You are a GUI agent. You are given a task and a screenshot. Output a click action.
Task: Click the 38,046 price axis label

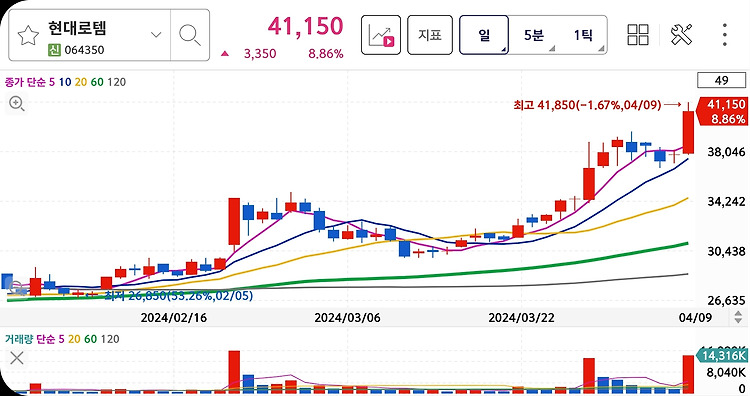tap(726, 152)
